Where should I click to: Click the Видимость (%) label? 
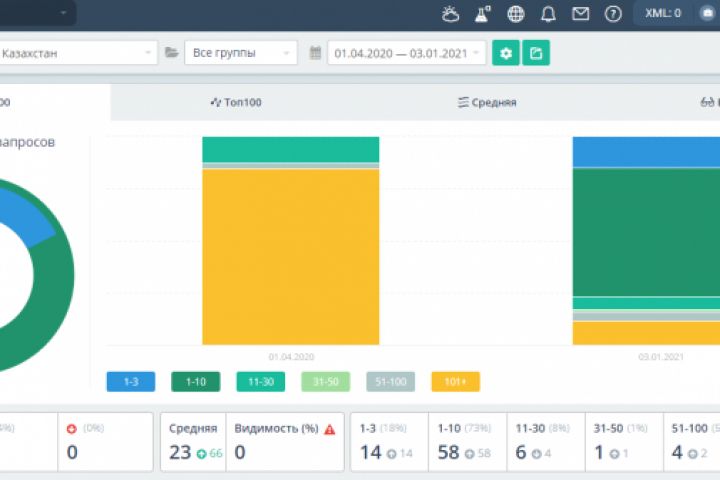276,429
